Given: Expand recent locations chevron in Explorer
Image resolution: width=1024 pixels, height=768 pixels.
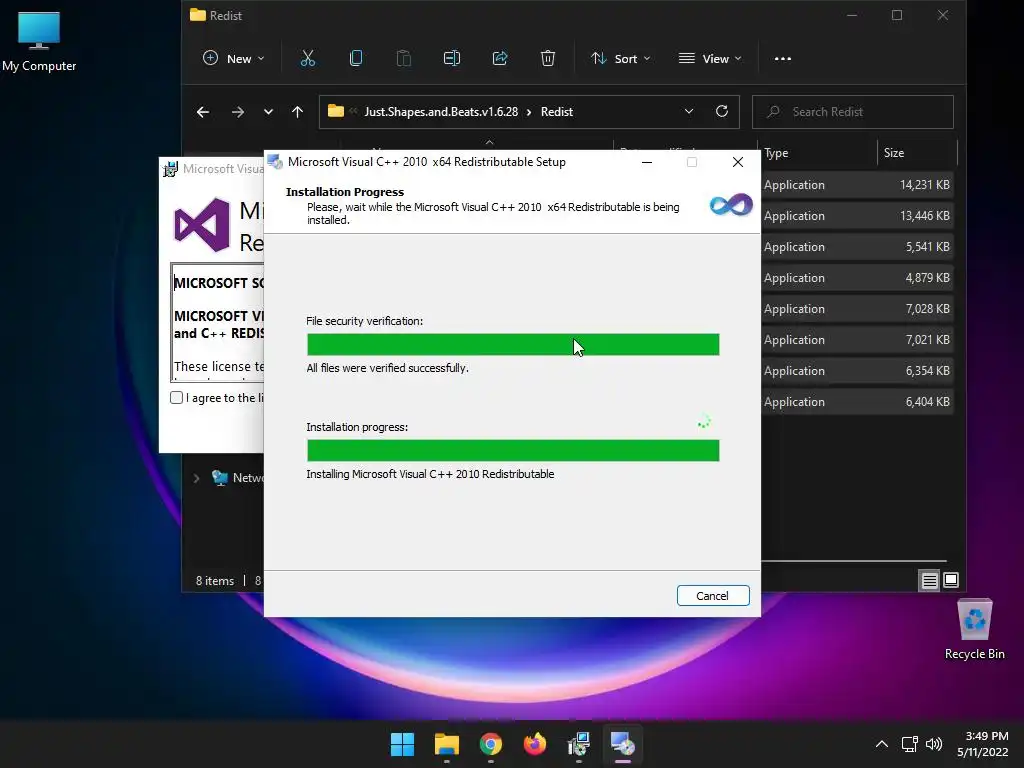Looking at the screenshot, I should point(268,112).
